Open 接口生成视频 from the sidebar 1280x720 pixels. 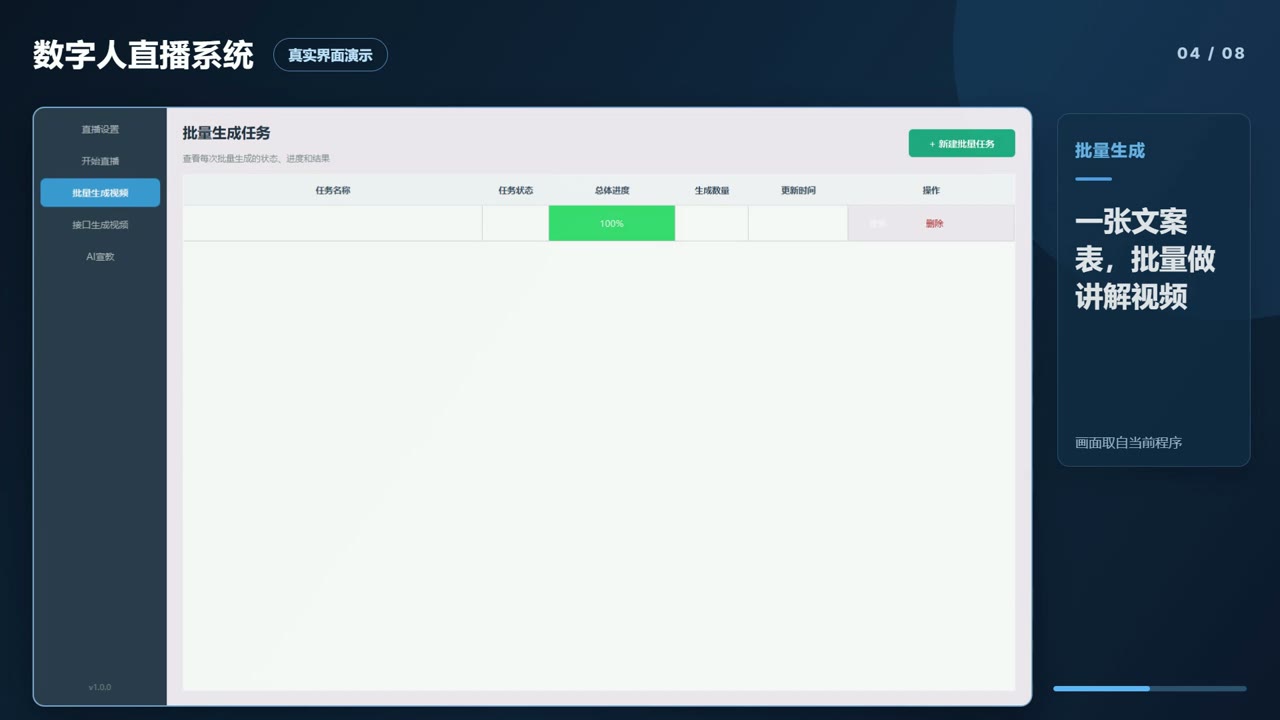tap(100, 225)
